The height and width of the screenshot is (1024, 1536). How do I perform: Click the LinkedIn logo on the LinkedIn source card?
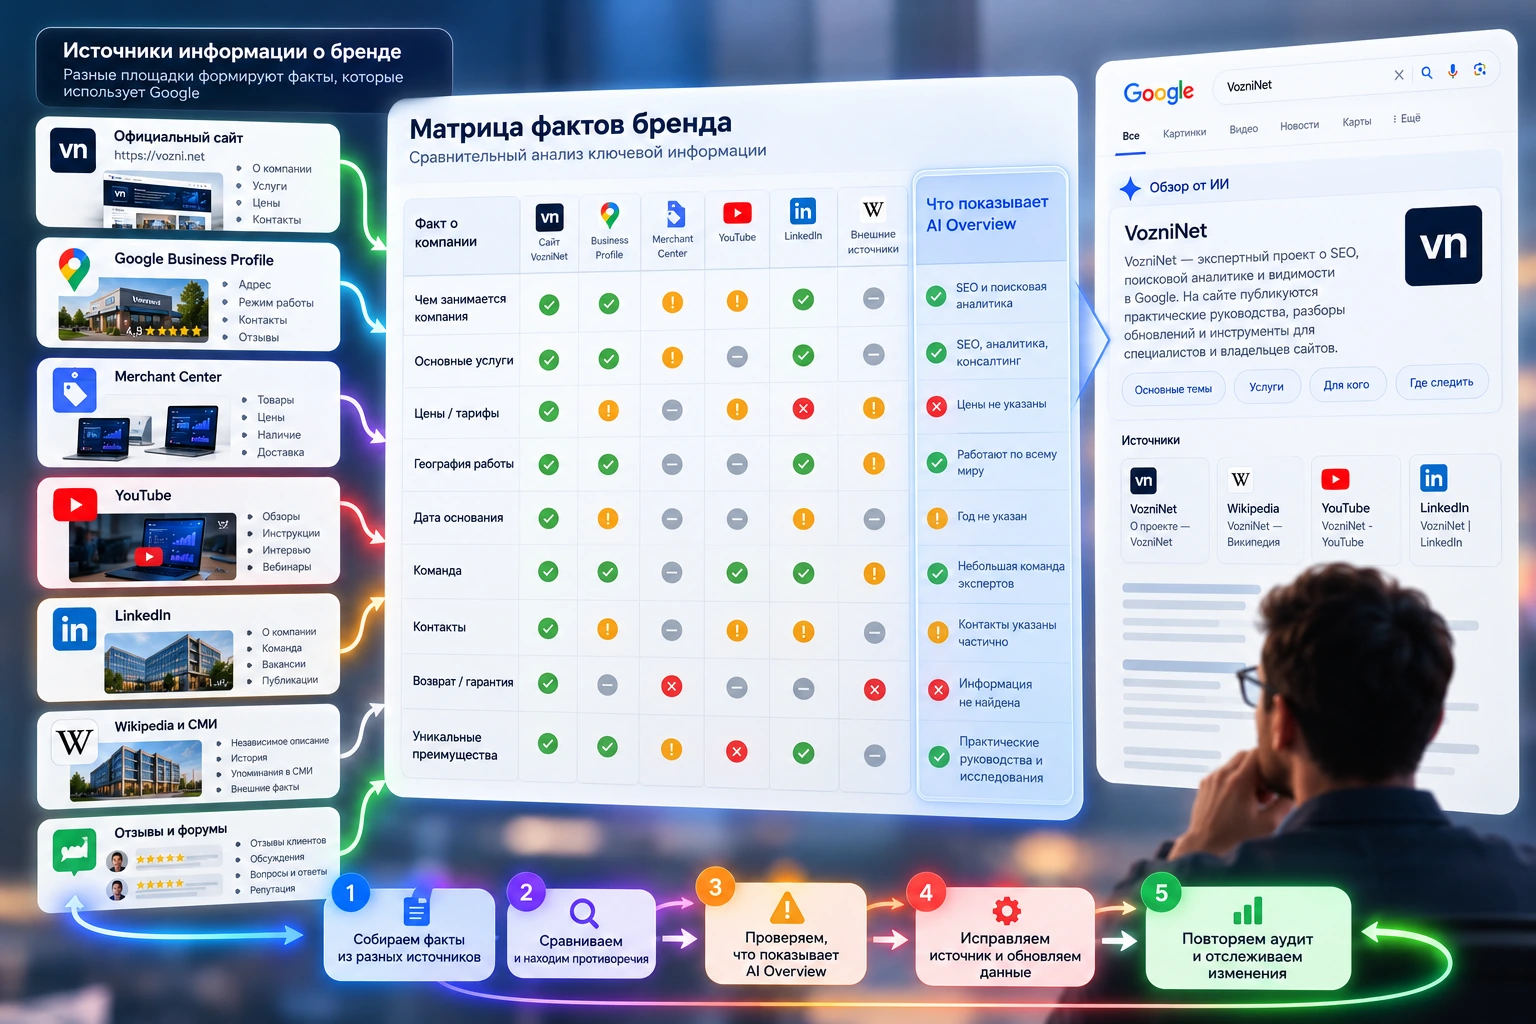pyautogui.click(x=74, y=629)
